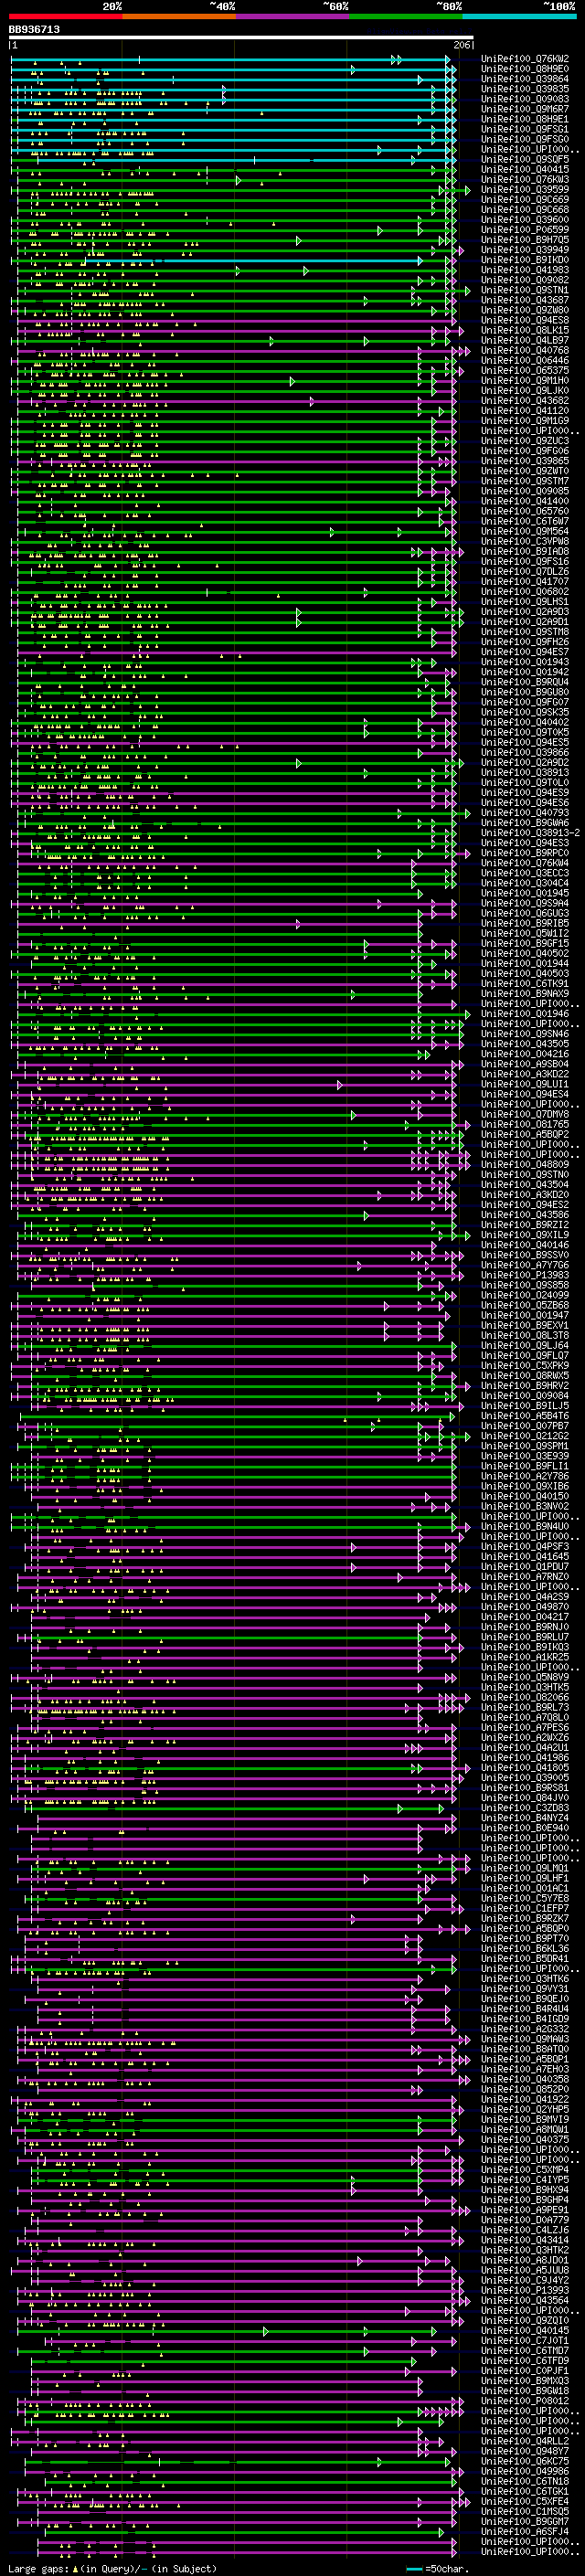Open hit UniRef100_Q76KW2
Screen dimensions: 585x2576
tap(525, 59)
